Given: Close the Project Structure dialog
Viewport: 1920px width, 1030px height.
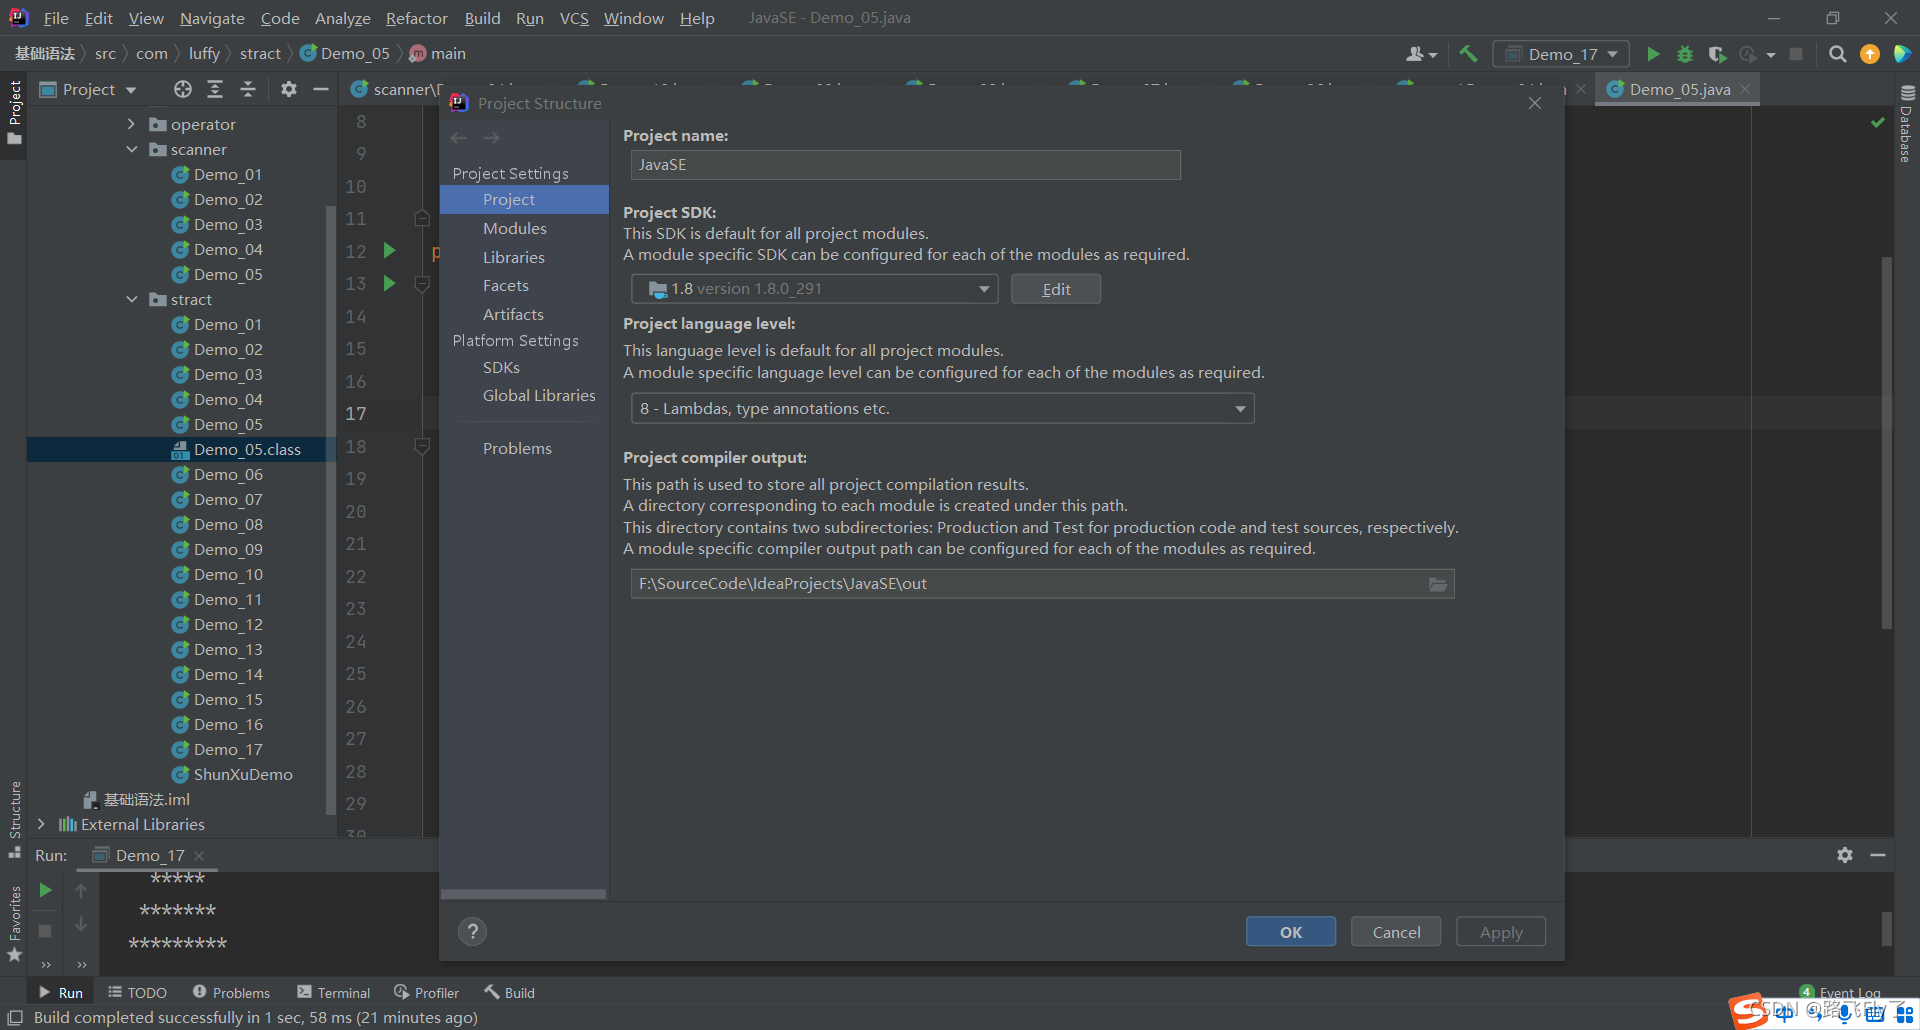Looking at the screenshot, I should coord(1535,103).
